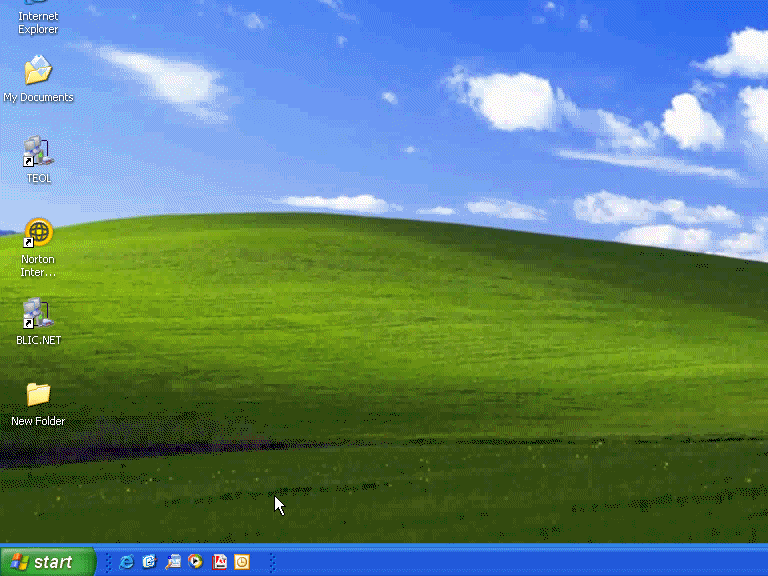Image resolution: width=768 pixels, height=576 pixels.
Task: Select the My Documents folder icon
Action: 38,72
